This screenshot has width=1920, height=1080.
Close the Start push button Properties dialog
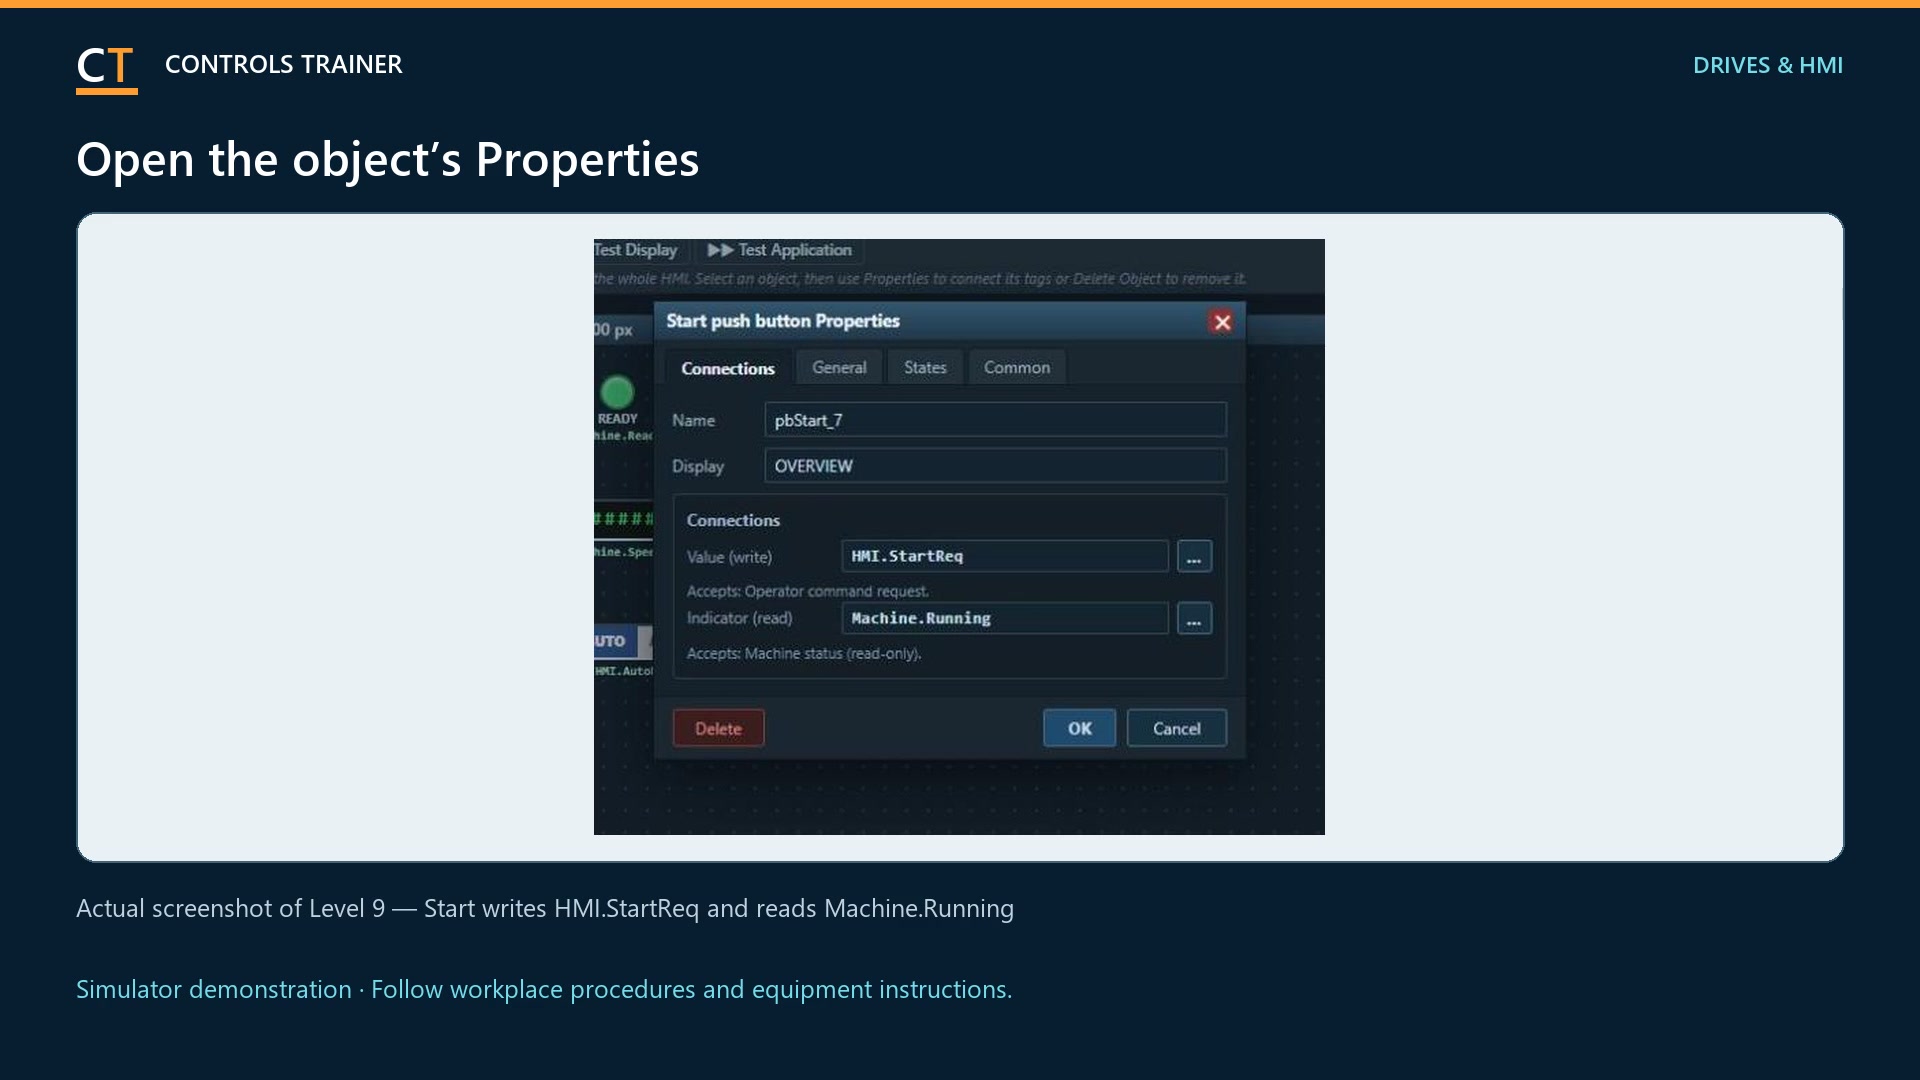1221,322
